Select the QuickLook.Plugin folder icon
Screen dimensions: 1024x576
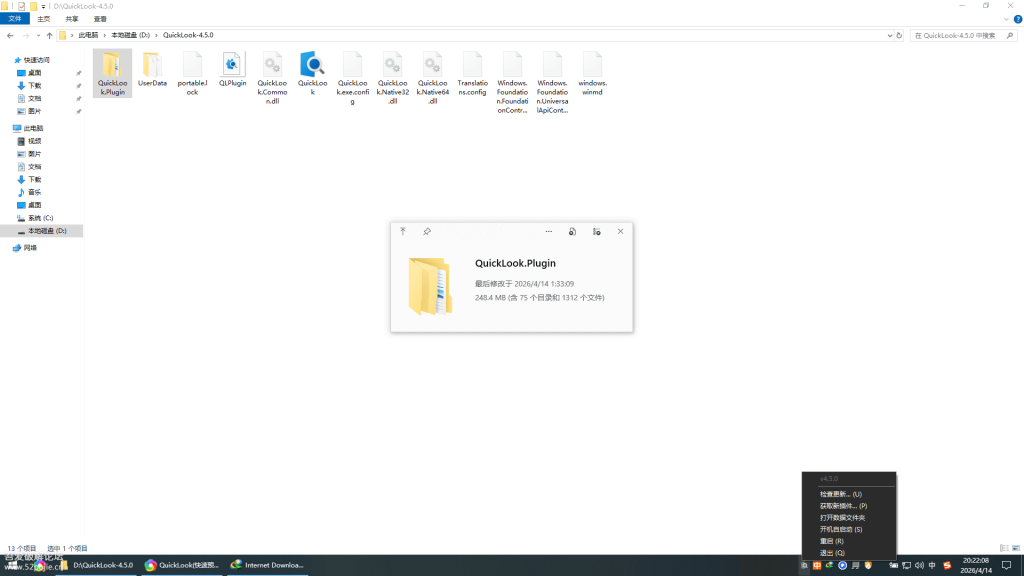coord(112,65)
